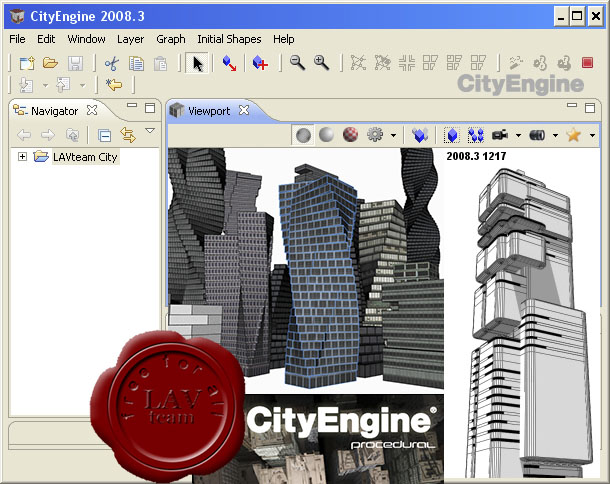
Task: Open the star bookmarks dropdown arrow
Action: point(592,135)
